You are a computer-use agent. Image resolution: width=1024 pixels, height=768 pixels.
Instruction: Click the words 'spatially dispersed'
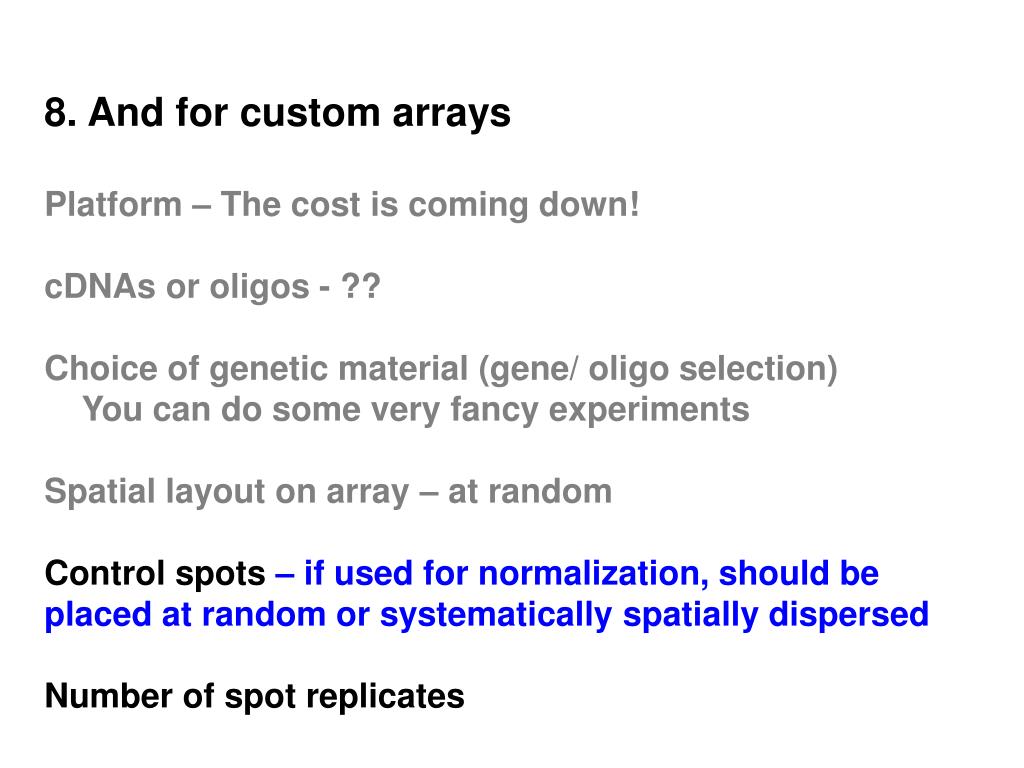click(x=776, y=615)
